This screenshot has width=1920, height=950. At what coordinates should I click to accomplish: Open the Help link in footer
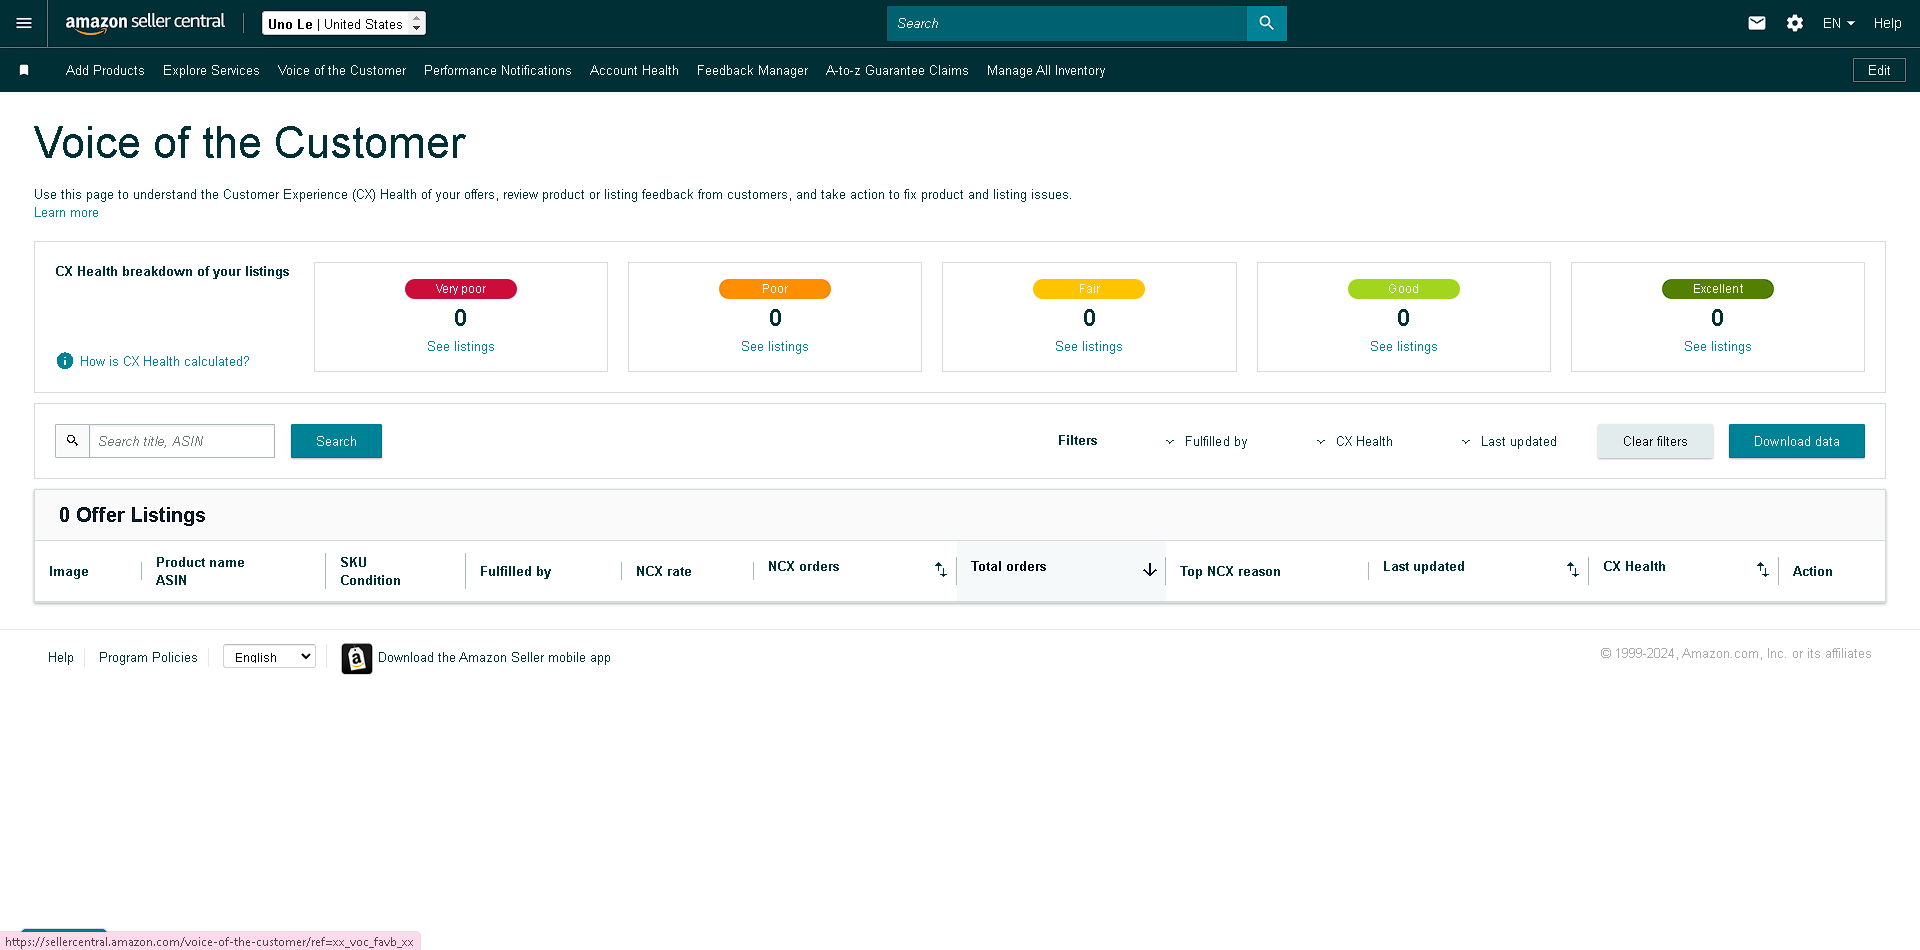pos(61,658)
